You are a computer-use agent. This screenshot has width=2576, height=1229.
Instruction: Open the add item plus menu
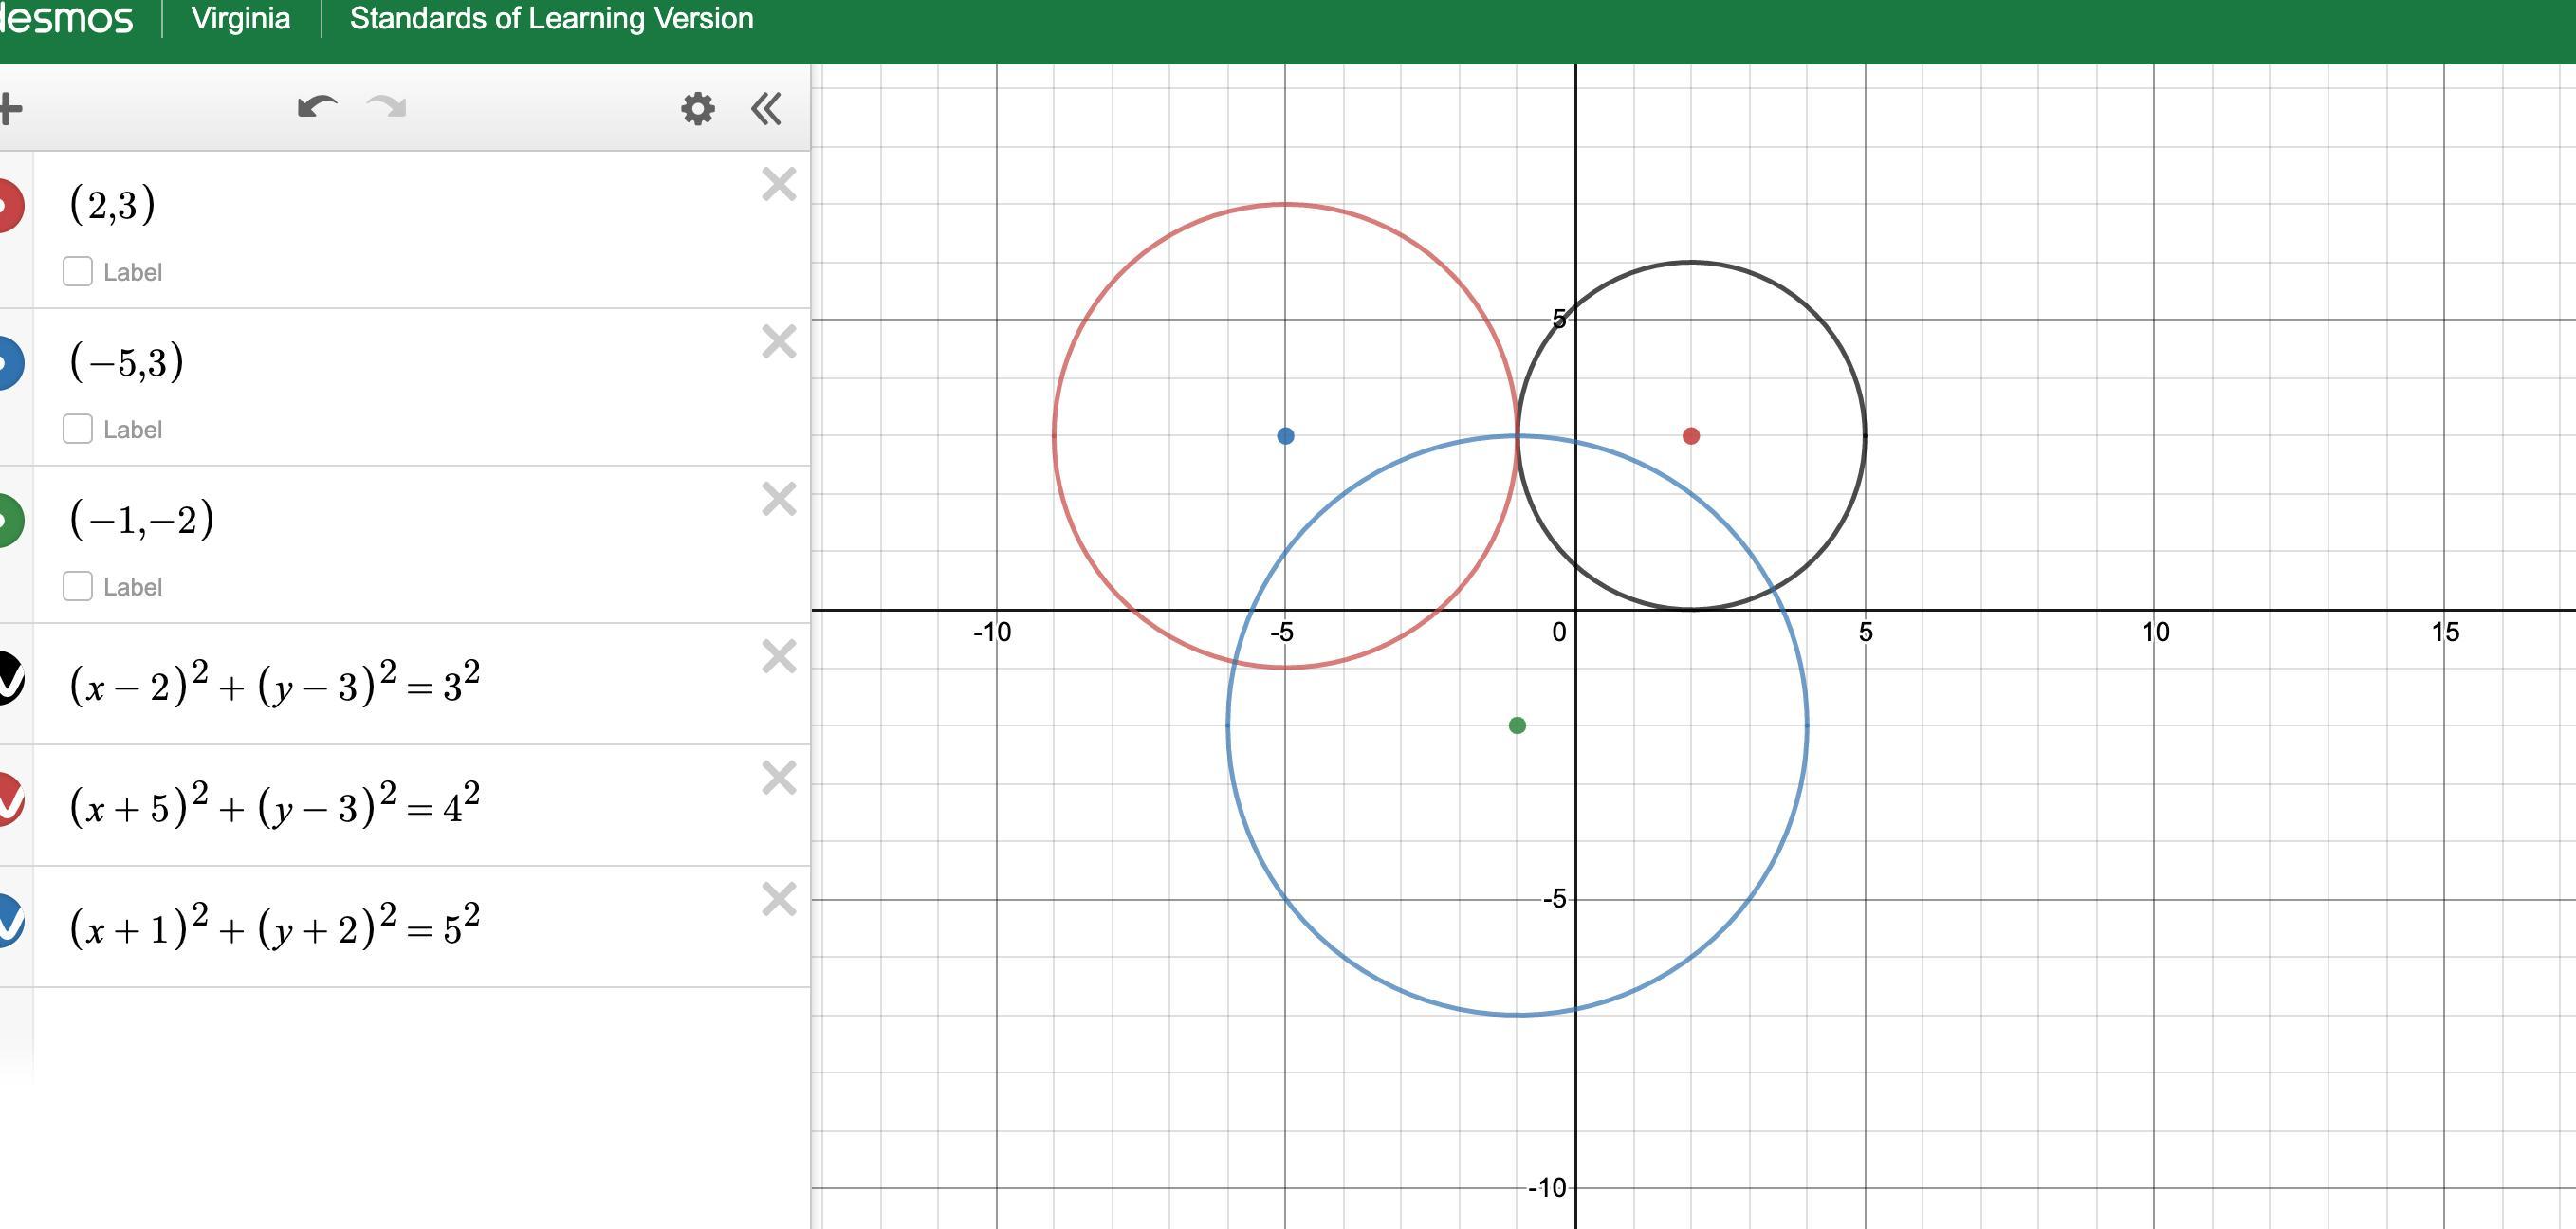[10, 108]
